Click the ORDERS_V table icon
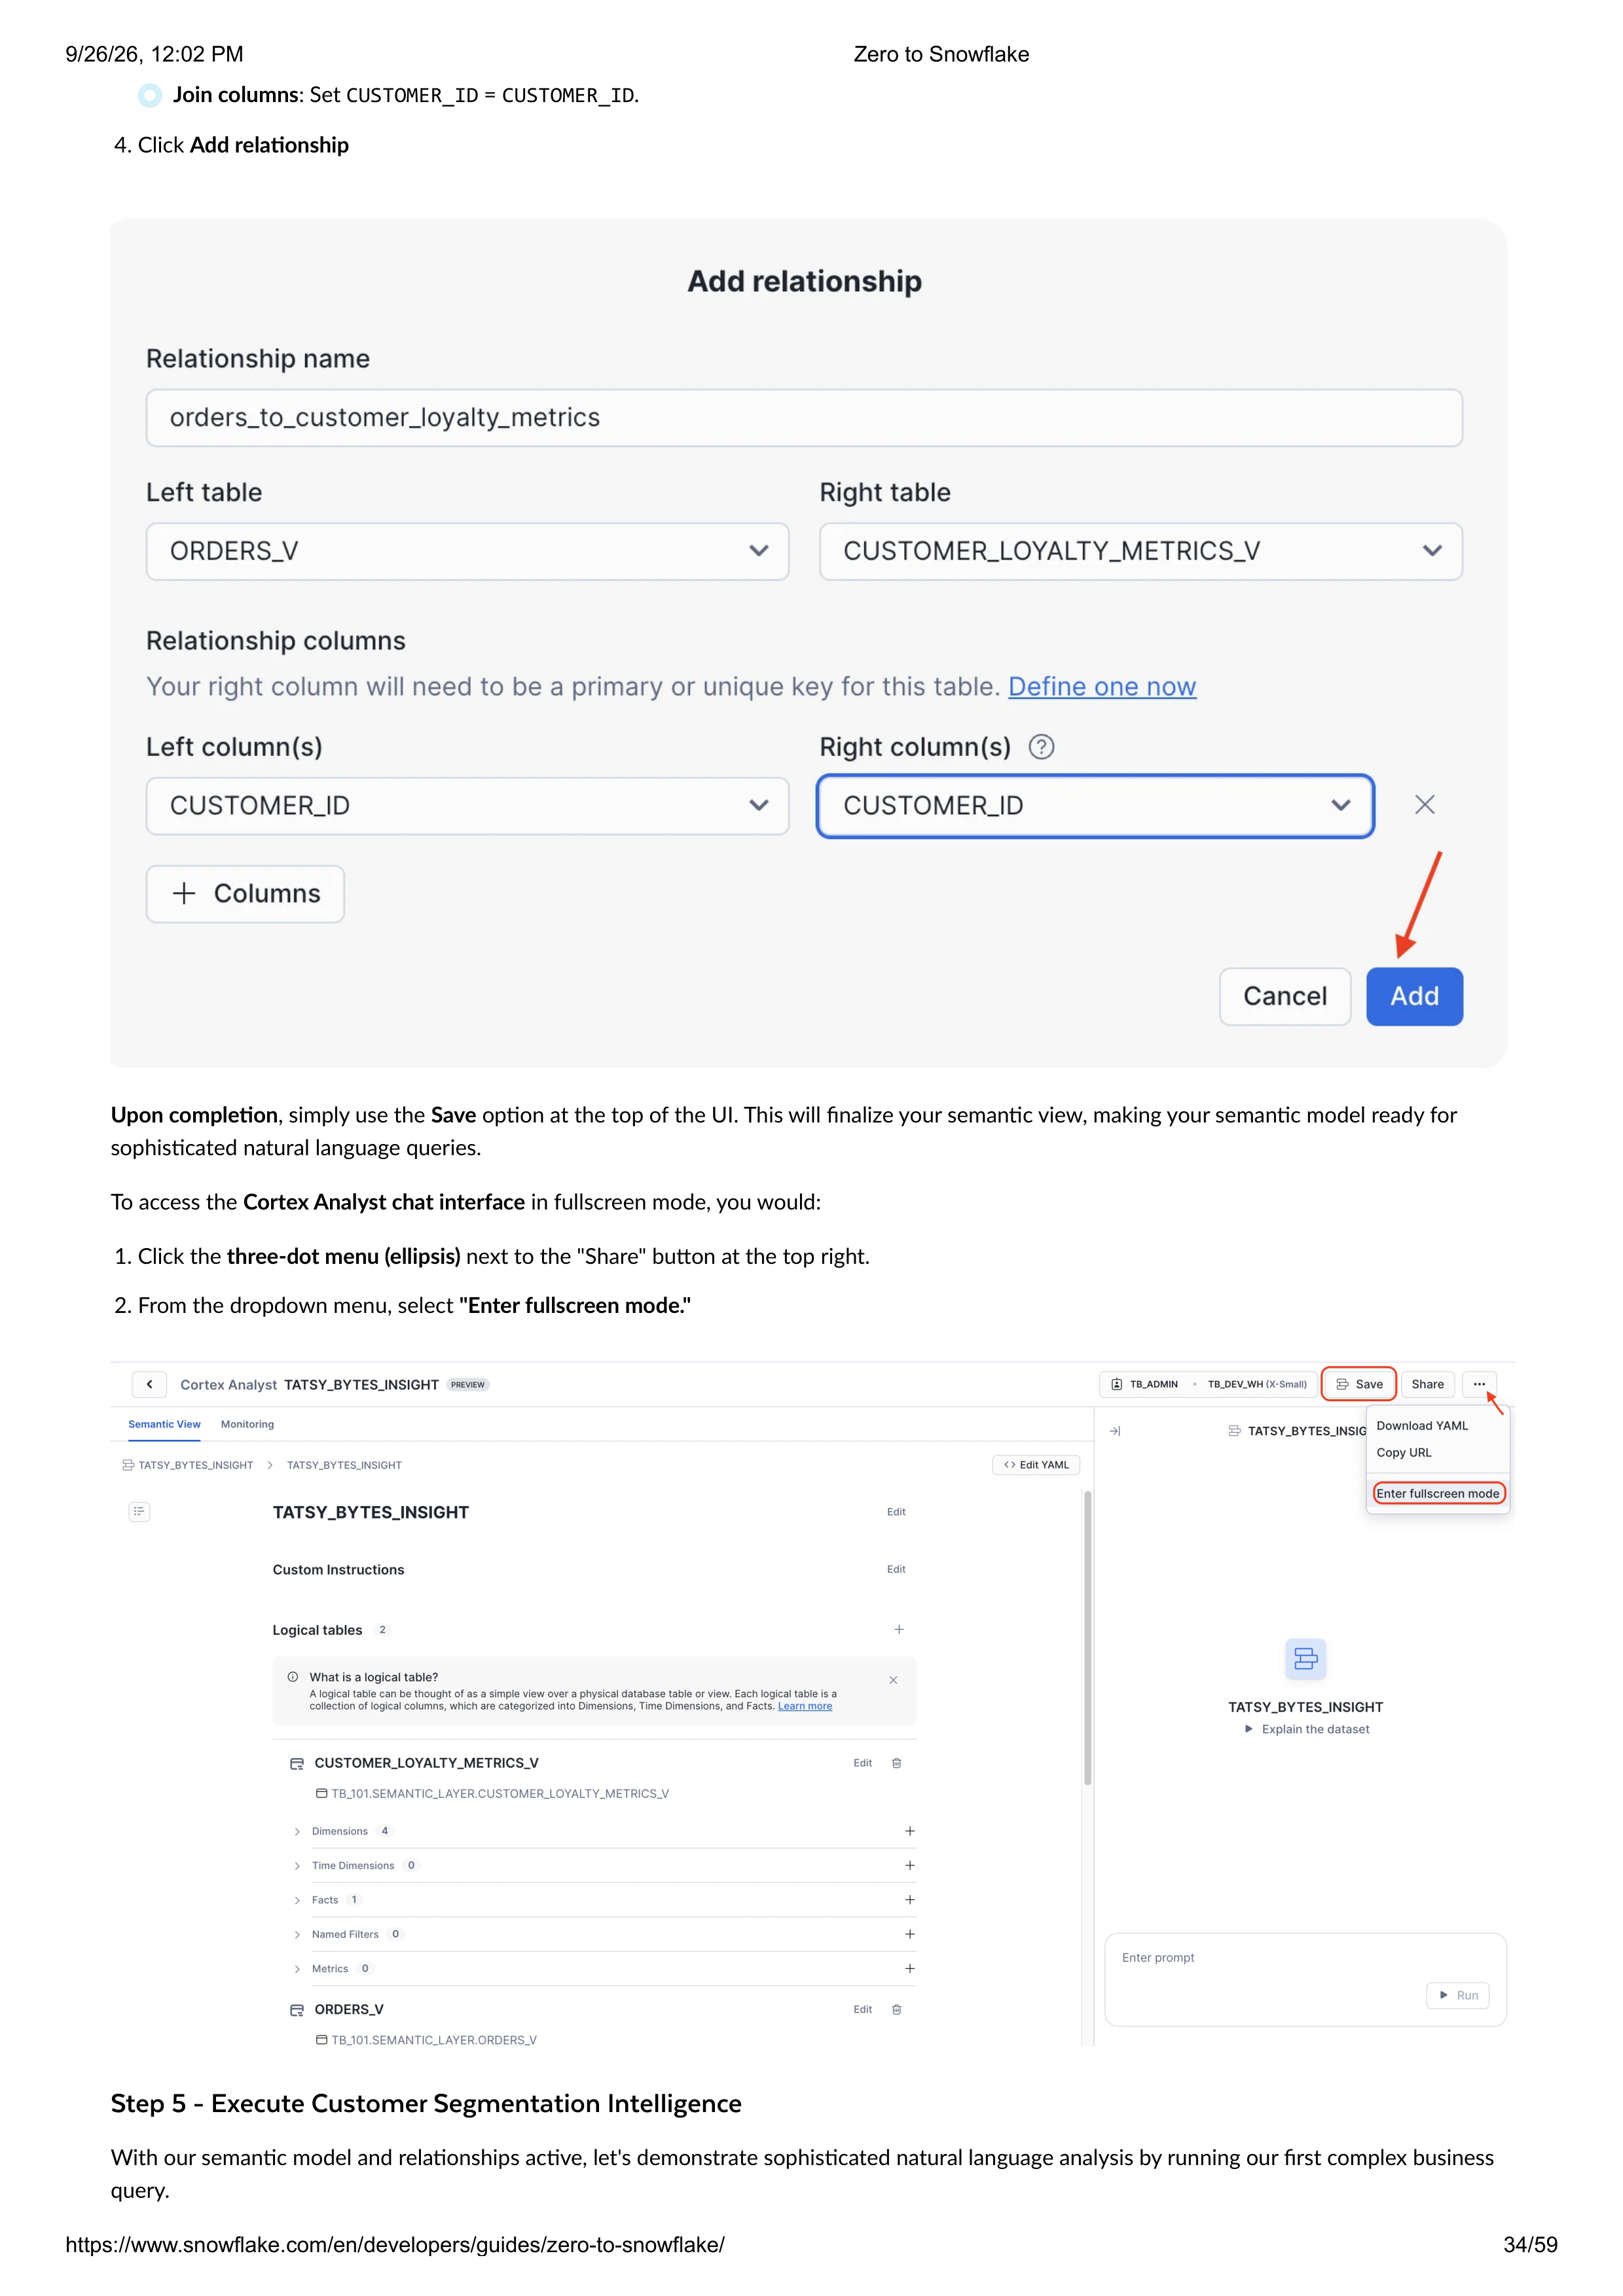 [x=297, y=2010]
